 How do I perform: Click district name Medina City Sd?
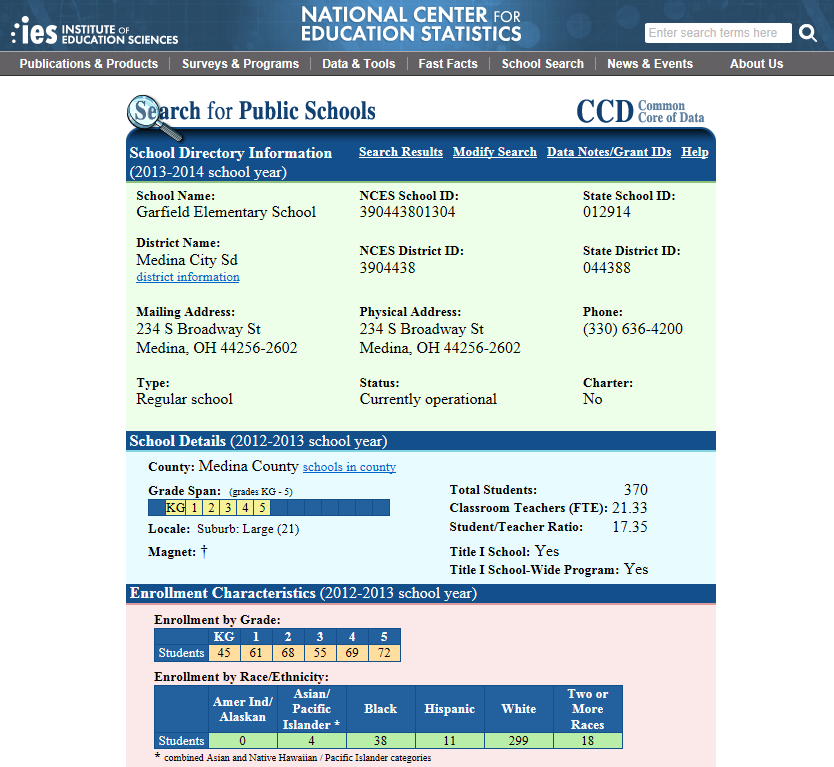click(187, 260)
